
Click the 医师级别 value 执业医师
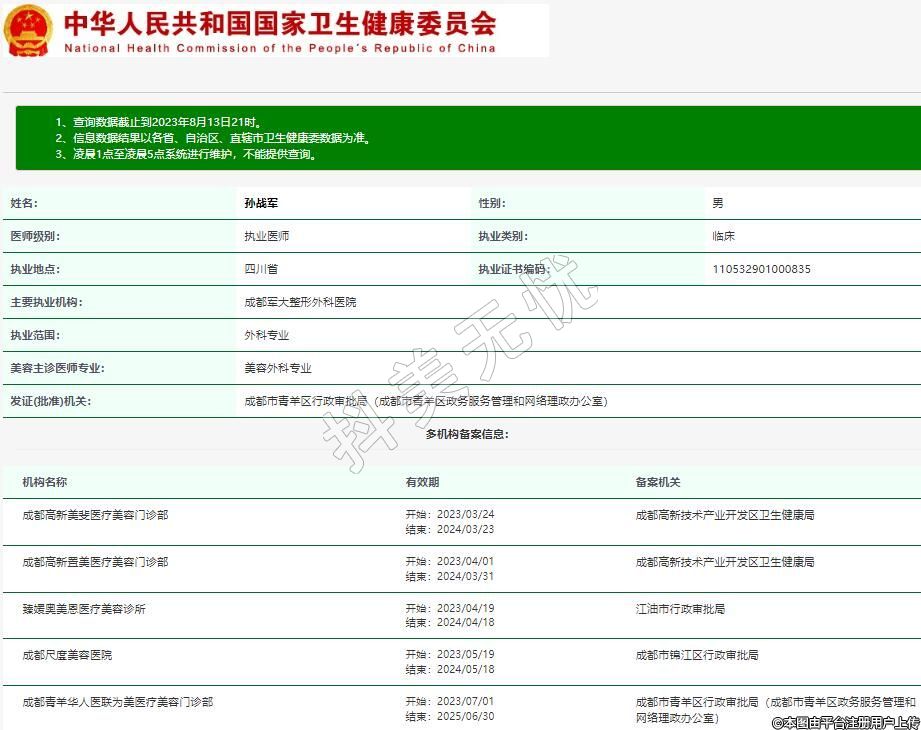click(267, 236)
